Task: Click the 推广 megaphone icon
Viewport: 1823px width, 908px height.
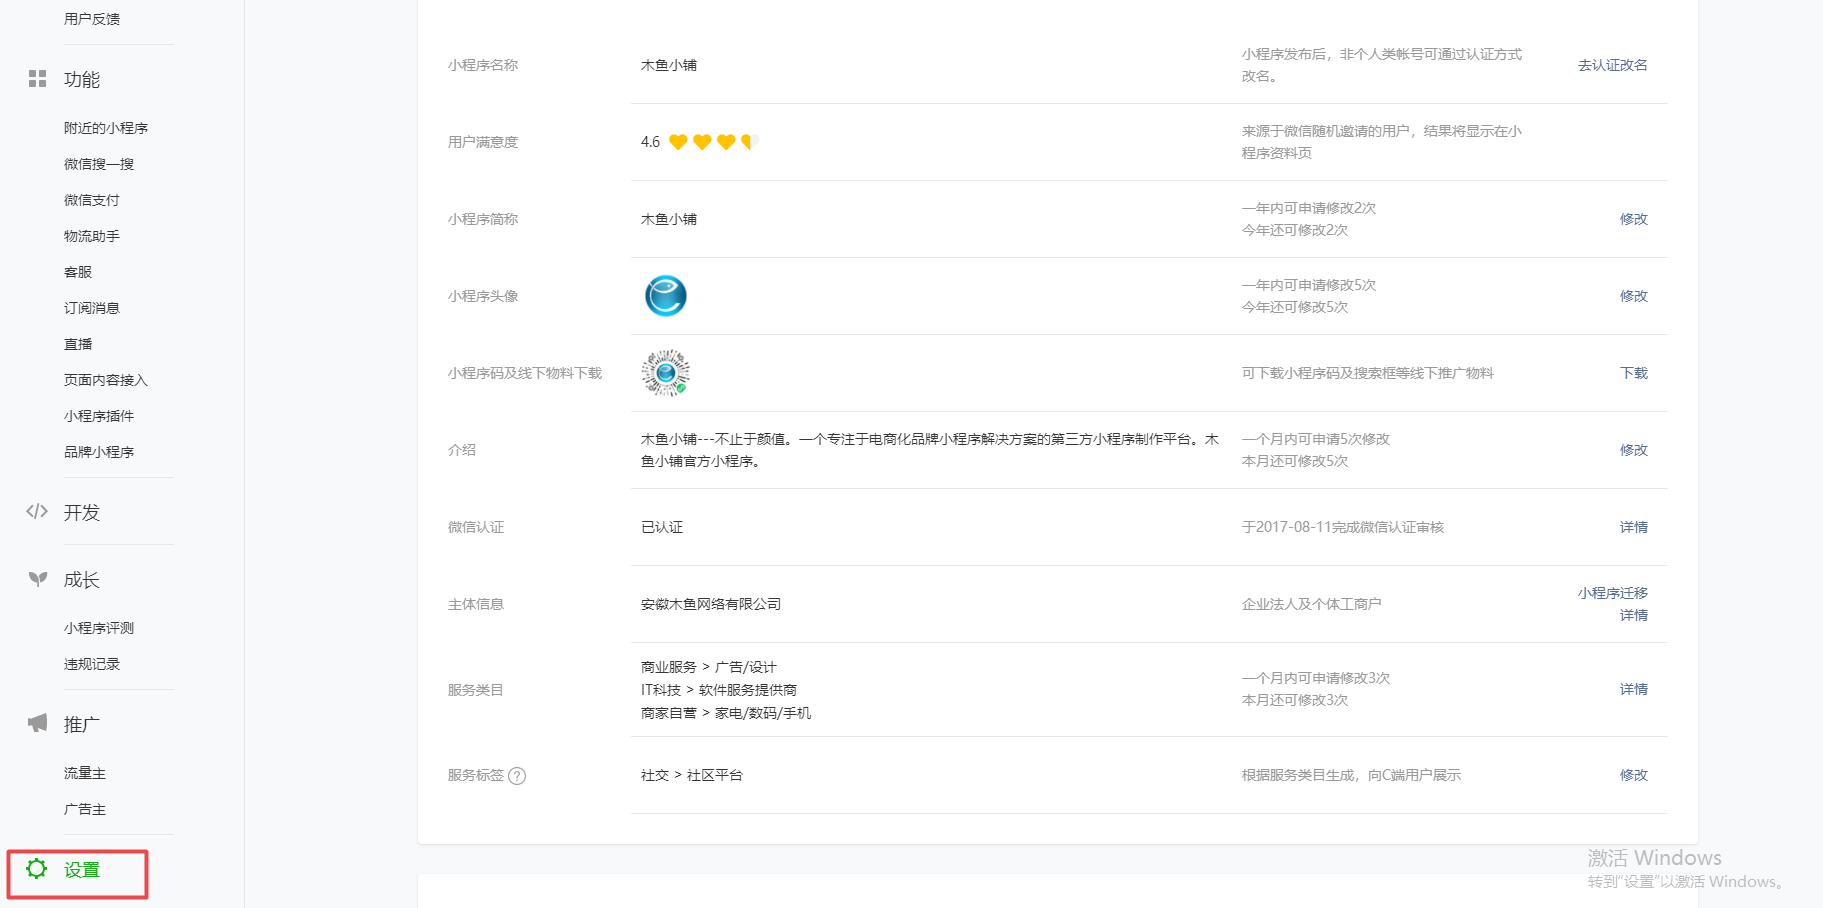Action: point(37,723)
